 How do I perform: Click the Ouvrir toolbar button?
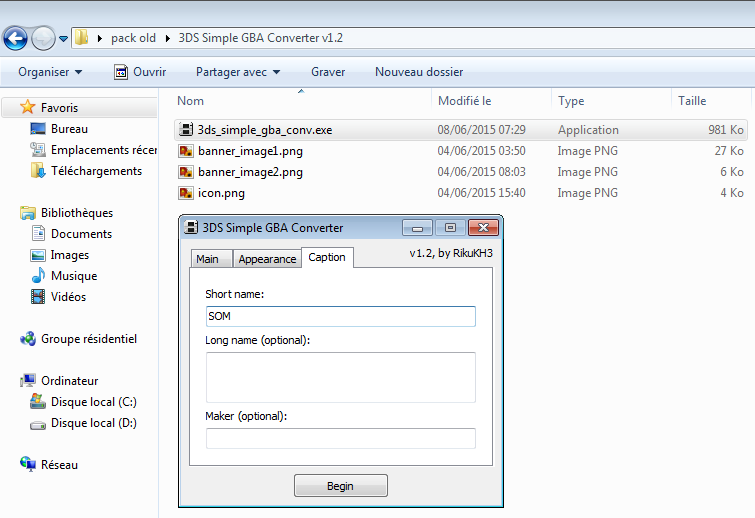point(140,72)
